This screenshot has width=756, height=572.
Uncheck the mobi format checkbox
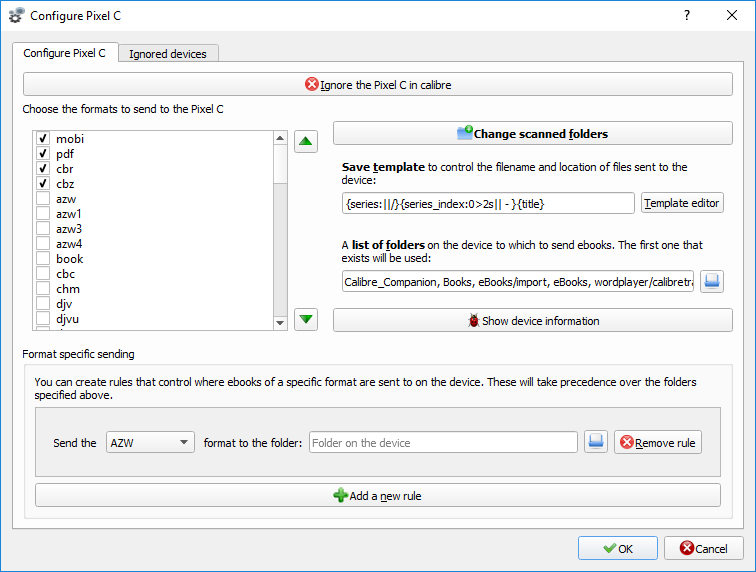(43, 138)
